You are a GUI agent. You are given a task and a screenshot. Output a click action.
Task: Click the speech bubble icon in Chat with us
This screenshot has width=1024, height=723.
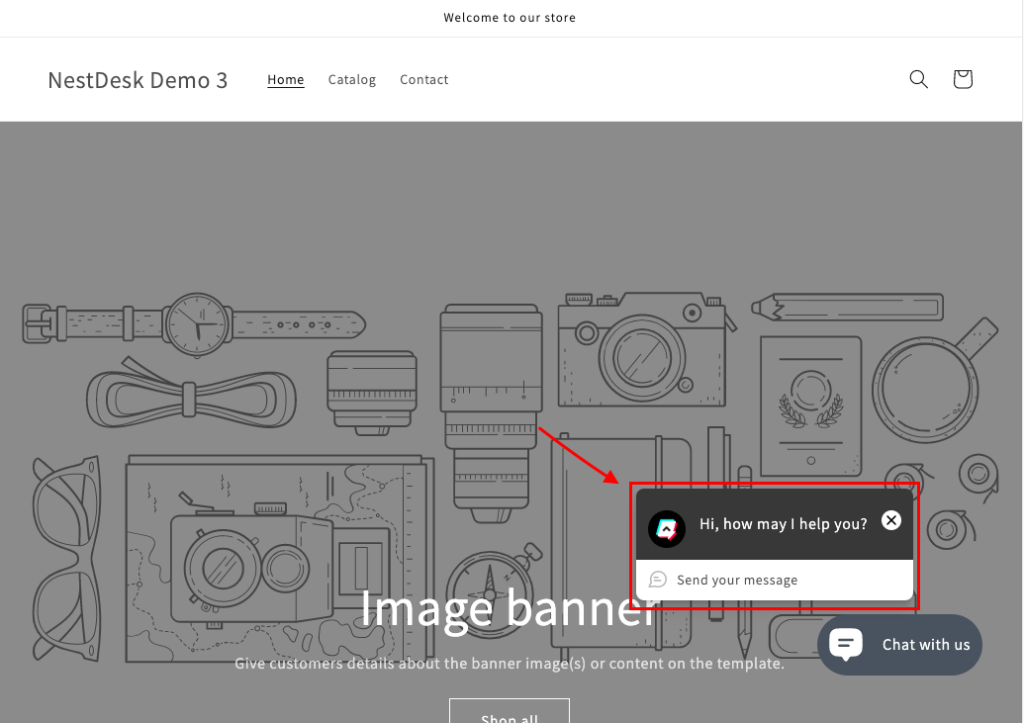coord(846,644)
